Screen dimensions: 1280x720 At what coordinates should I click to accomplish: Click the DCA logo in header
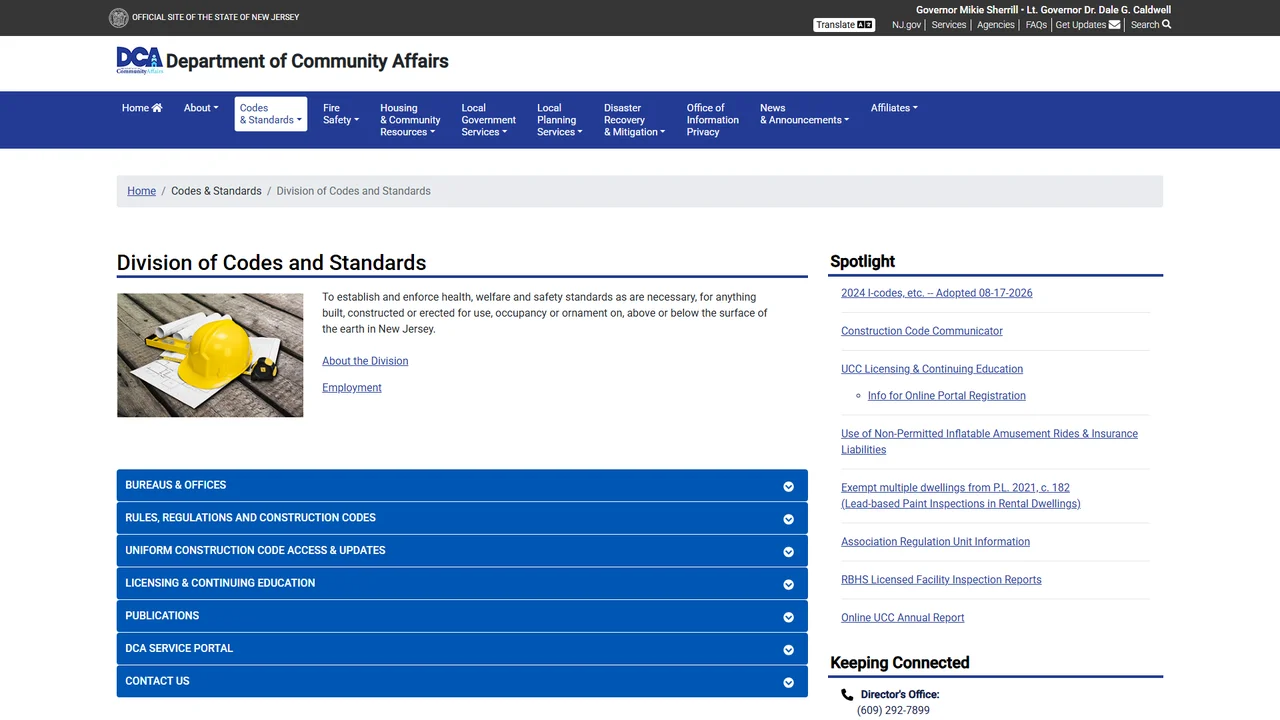coord(139,61)
